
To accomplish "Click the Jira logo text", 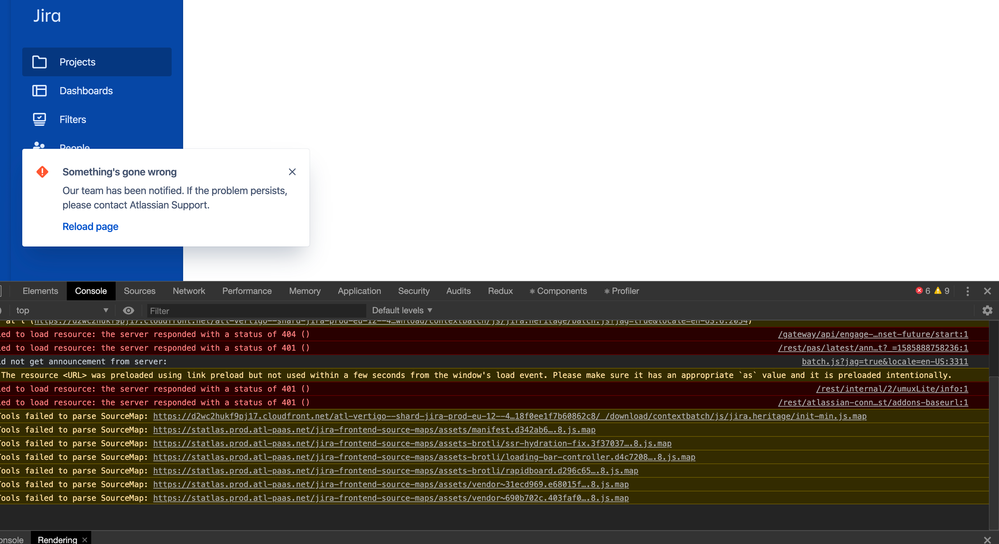I will click(x=47, y=16).
